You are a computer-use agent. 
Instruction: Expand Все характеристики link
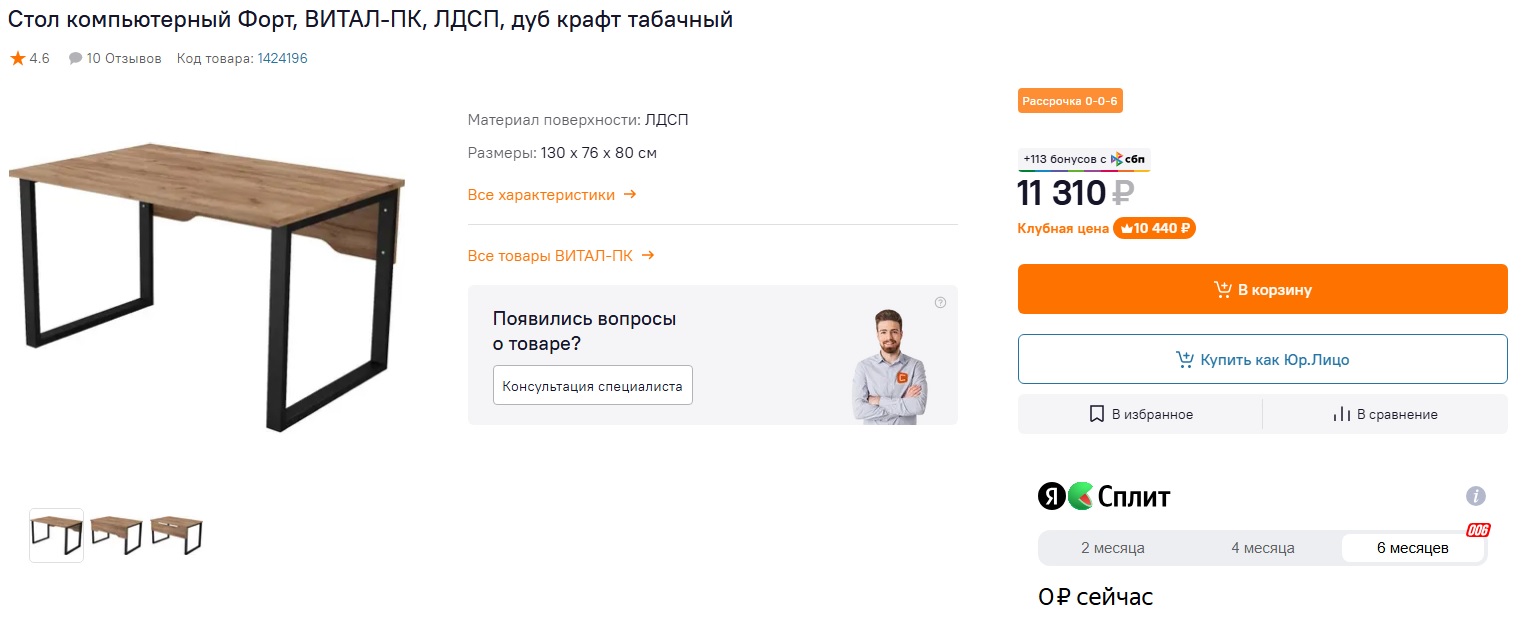point(552,195)
